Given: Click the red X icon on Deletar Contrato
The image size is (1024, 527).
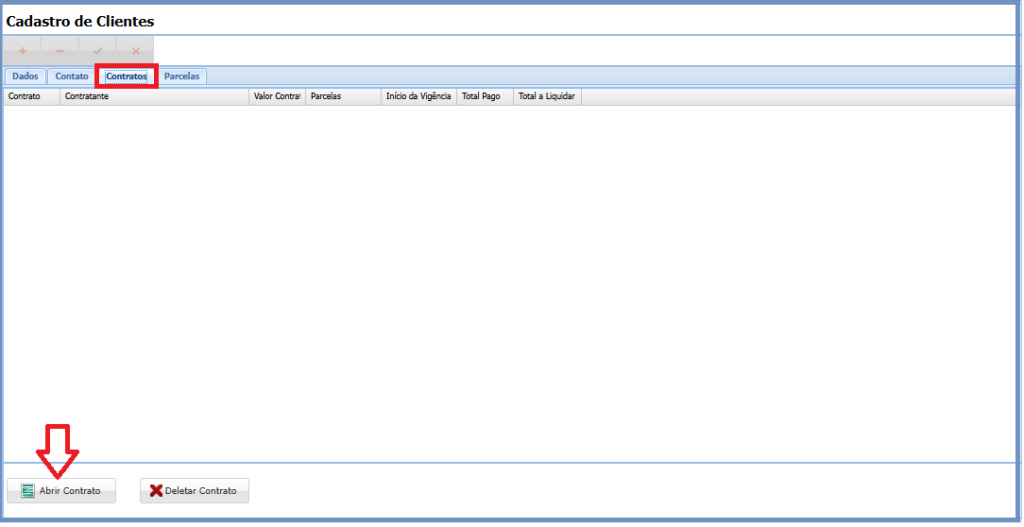Looking at the screenshot, I should pos(155,491).
